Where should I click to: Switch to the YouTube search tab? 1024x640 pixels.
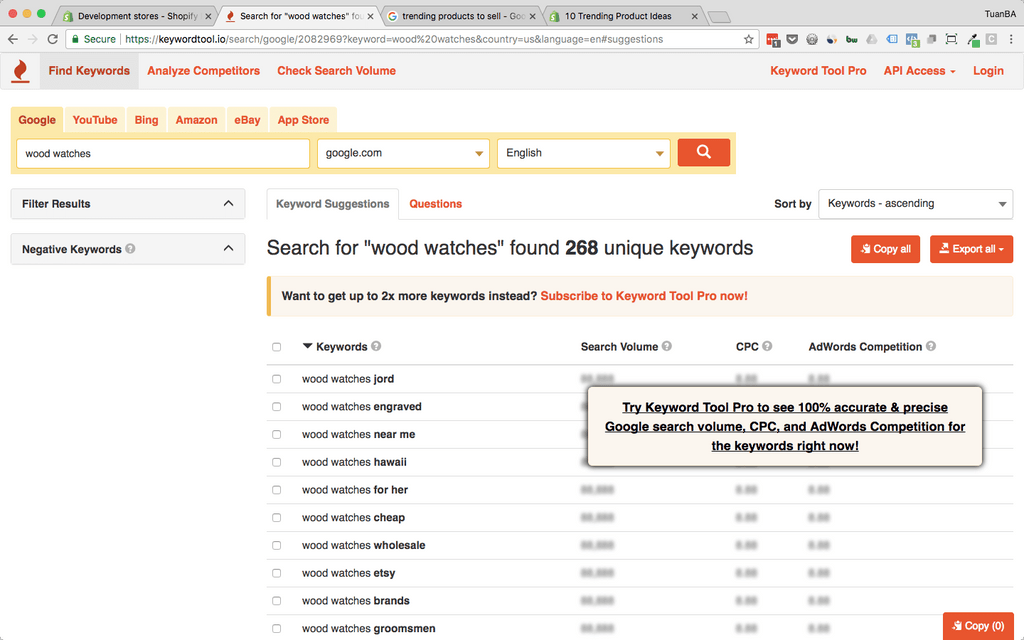[x=95, y=120]
